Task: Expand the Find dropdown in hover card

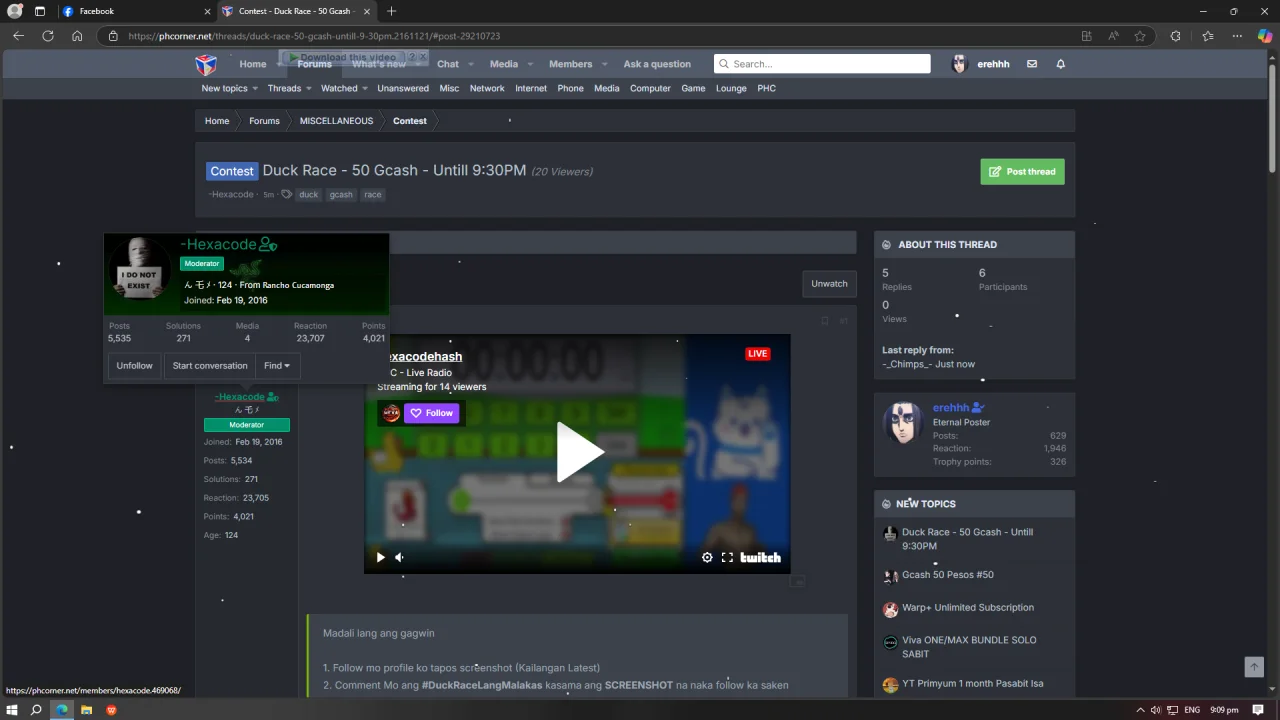Action: pos(277,366)
